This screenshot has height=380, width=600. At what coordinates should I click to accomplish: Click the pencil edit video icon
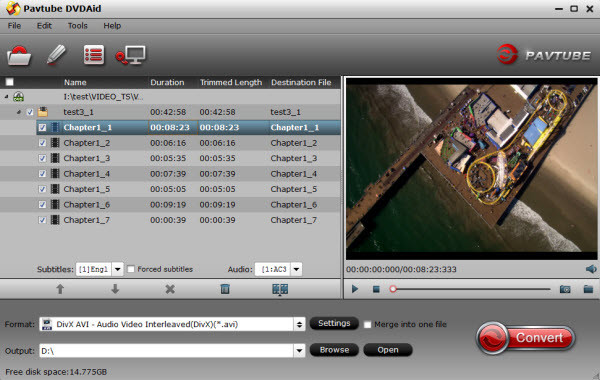tap(56, 55)
